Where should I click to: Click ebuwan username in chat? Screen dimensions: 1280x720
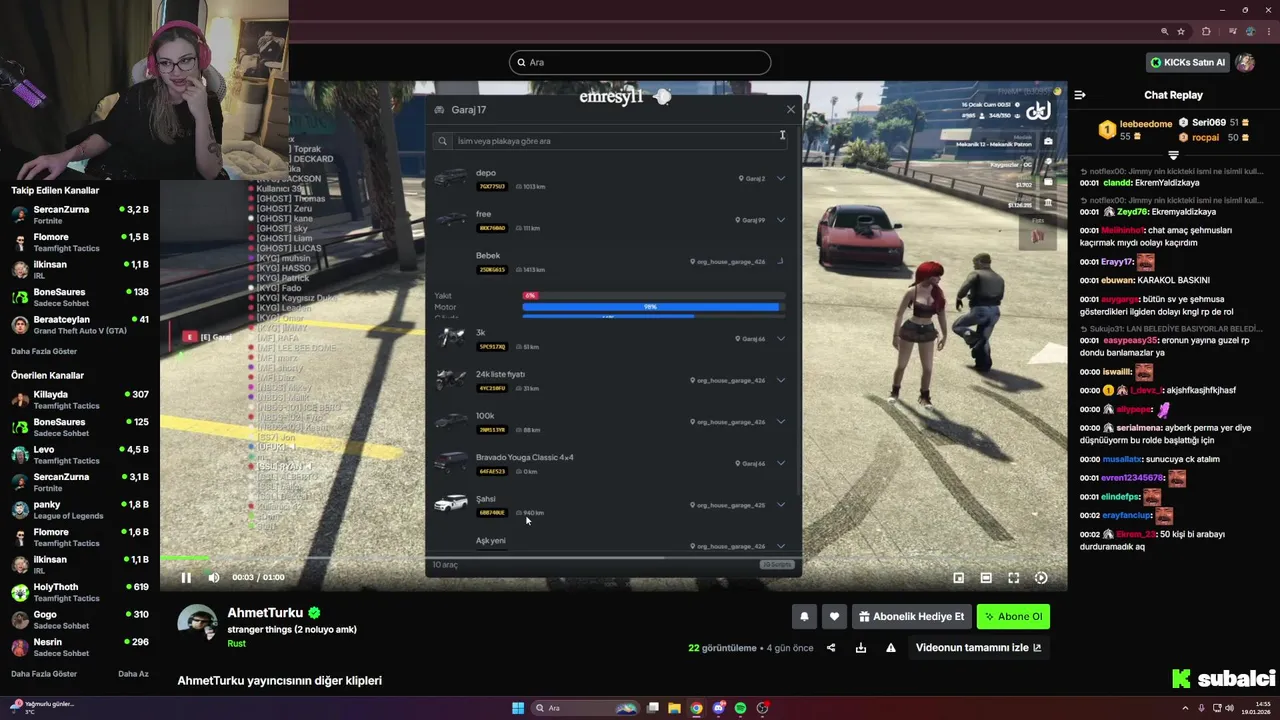tap(1117, 280)
